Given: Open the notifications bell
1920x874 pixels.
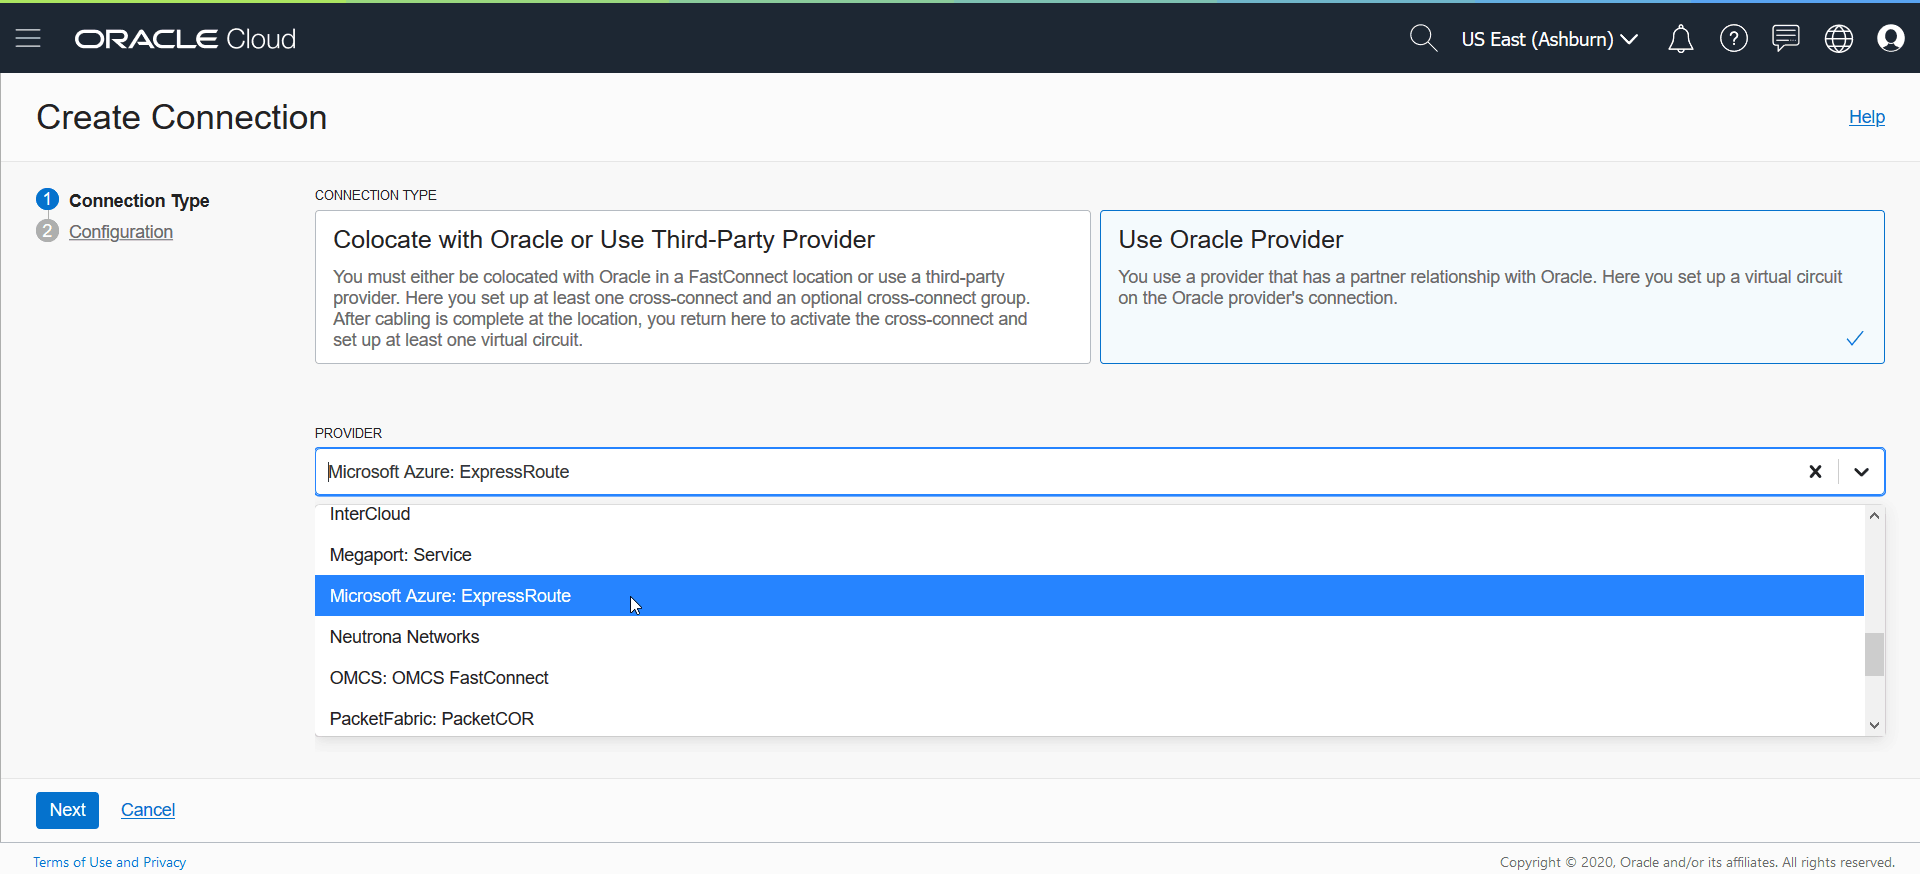Looking at the screenshot, I should click(1680, 39).
